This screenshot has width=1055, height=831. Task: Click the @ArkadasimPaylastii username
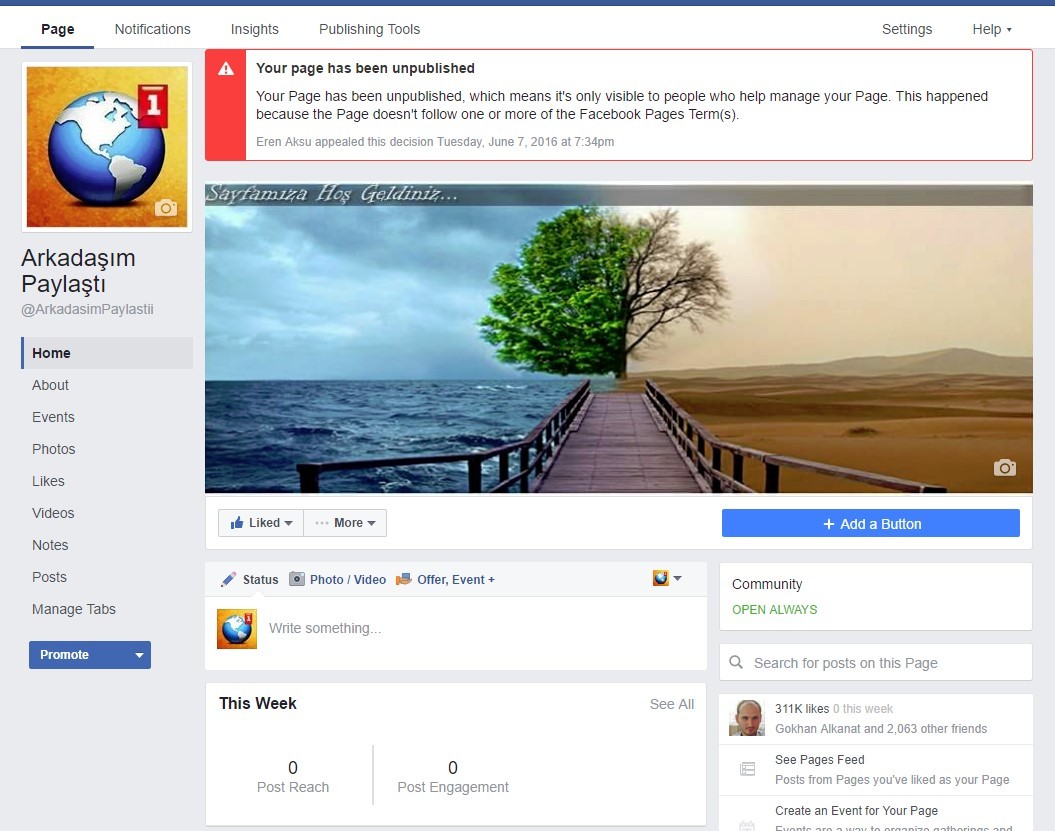tap(87, 309)
